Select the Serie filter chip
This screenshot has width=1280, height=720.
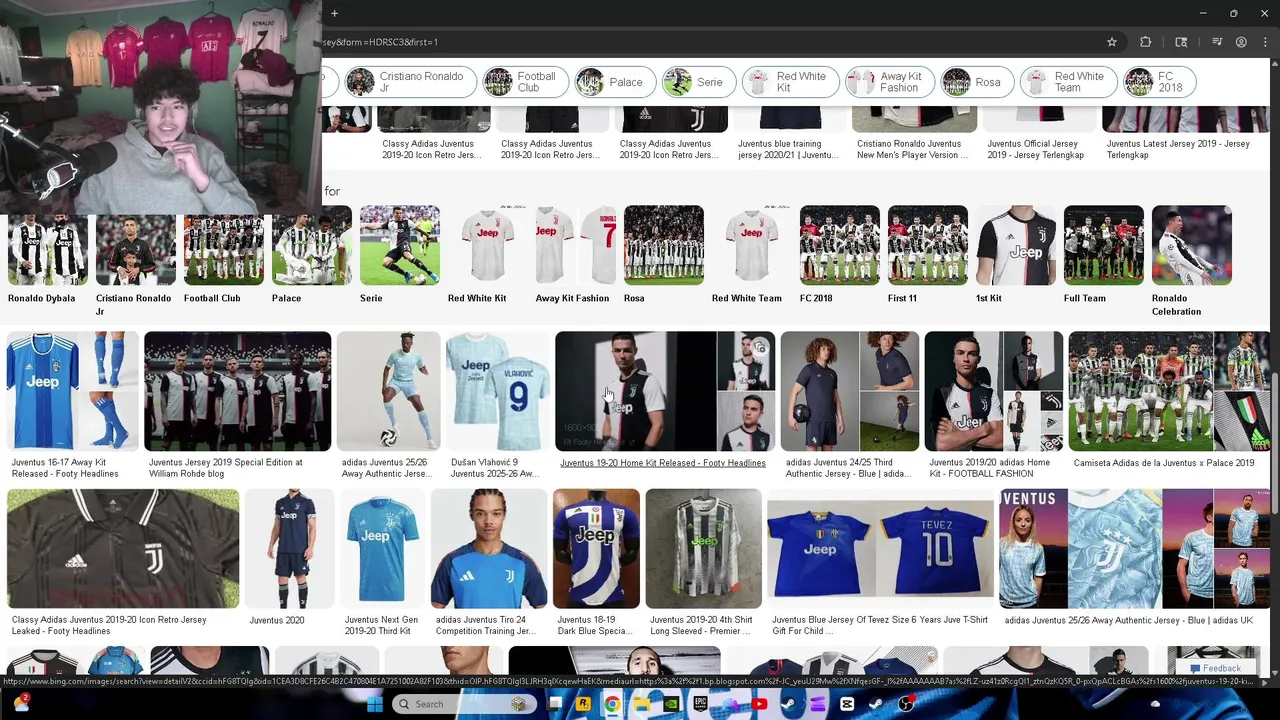[x=697, y=82]
